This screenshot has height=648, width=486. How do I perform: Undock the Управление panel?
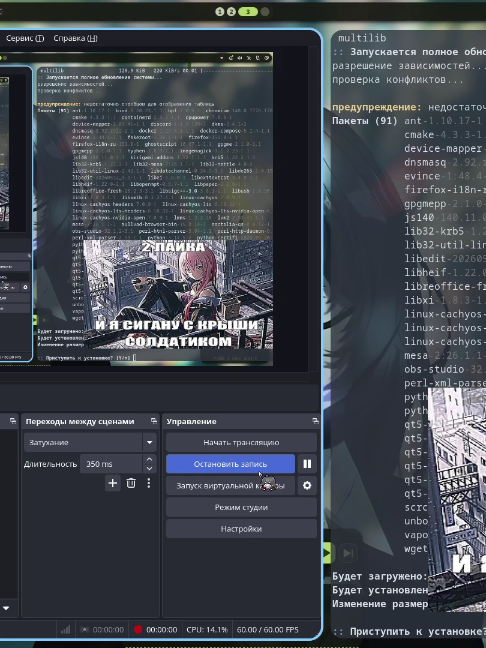coord(315,421)
